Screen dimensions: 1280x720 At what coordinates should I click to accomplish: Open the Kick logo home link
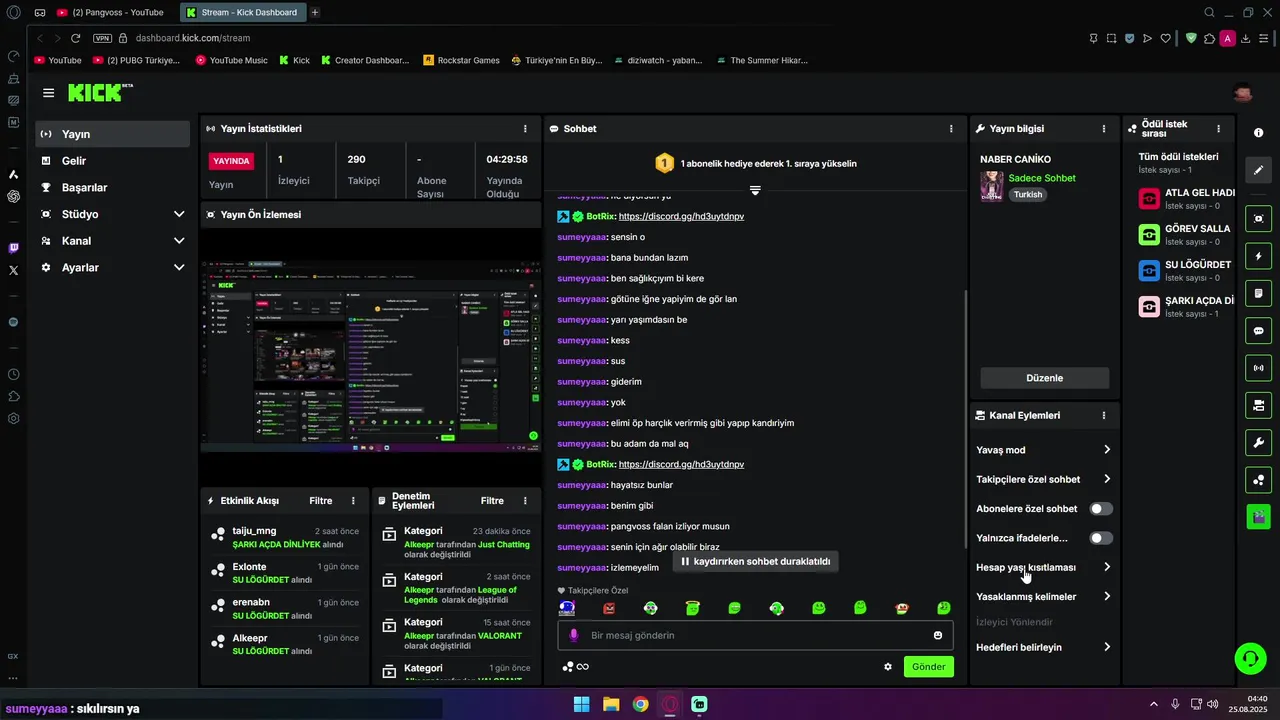click(100, 93)
